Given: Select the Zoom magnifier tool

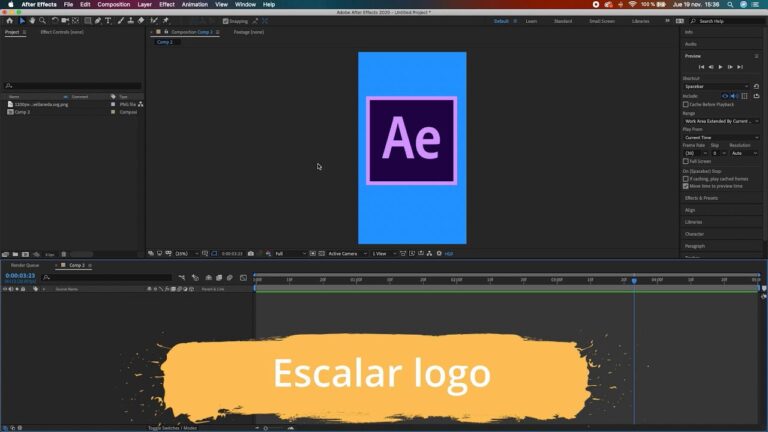Looking at the screenshot, I should point(43,21).
